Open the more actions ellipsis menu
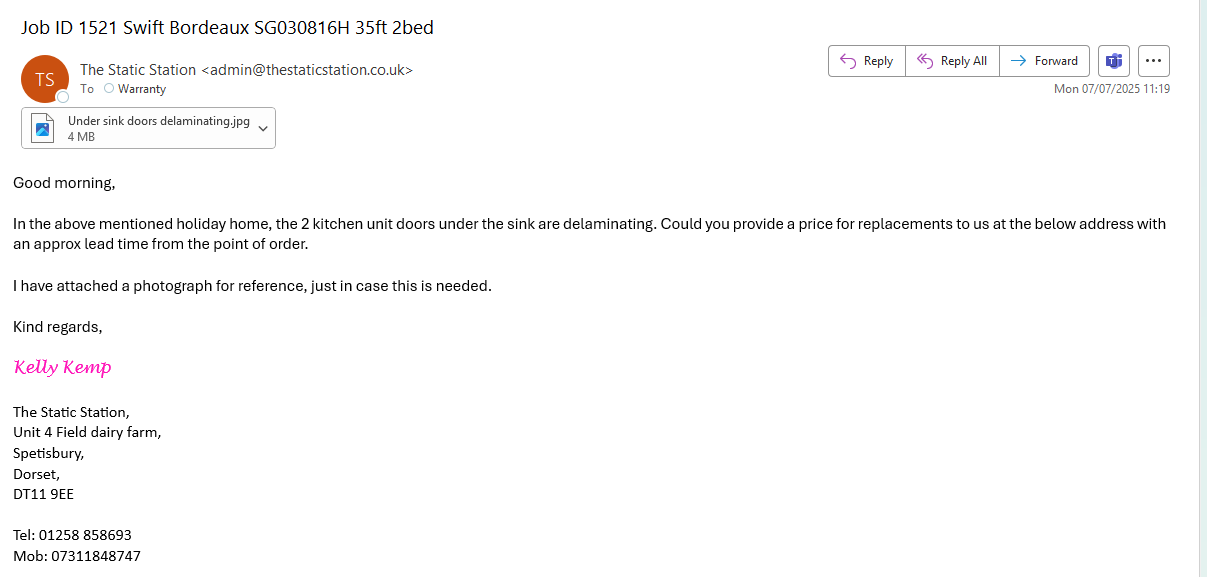The image size is (1207, 577). 1153,61
